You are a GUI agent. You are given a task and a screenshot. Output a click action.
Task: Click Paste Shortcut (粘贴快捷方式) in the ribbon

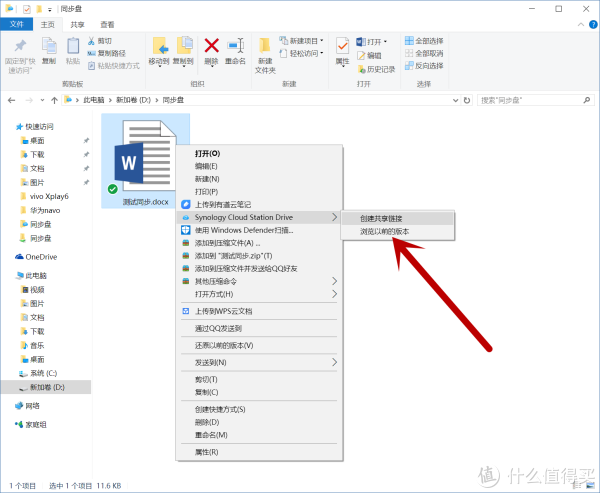[114, 65]
